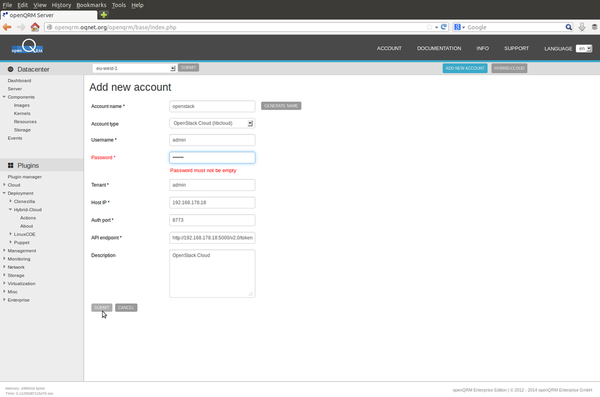This screenshot has width=600, height=397.
Task: Collapse the Deployment tree node
Action: pyautogui.click(x=4, y=193)
